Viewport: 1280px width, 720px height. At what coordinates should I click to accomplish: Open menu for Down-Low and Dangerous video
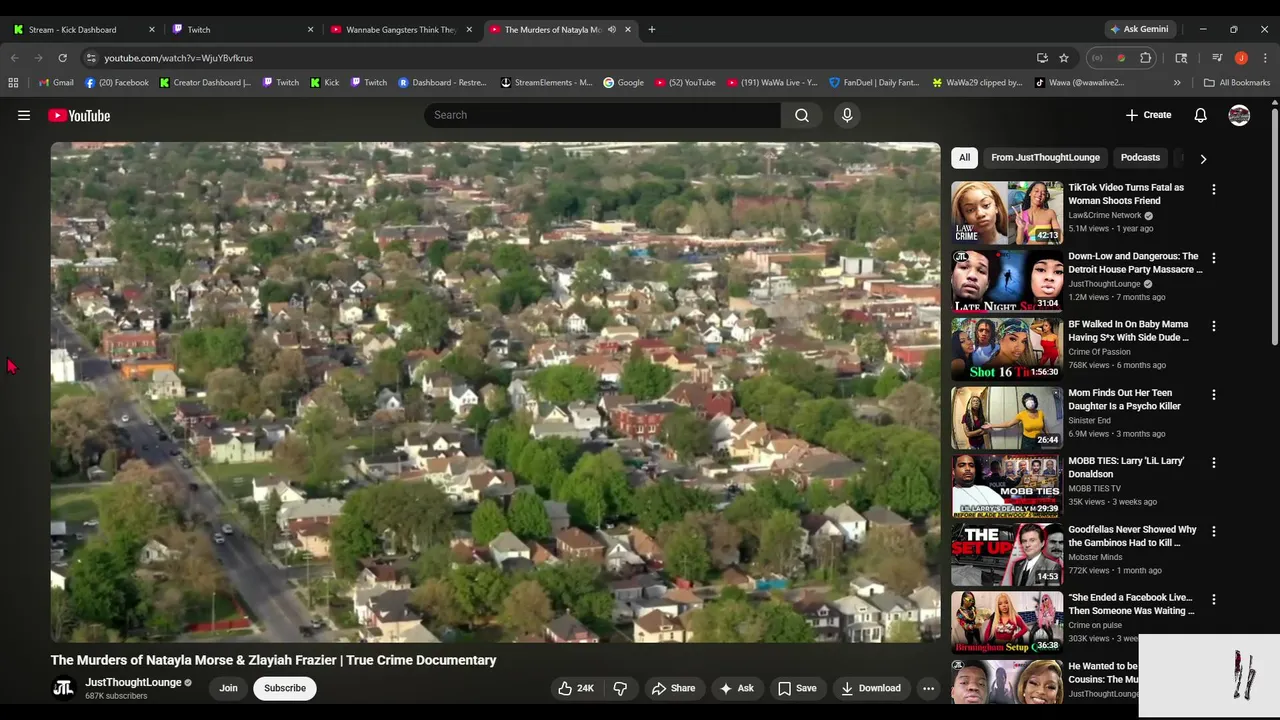(x=1214, y=258)
